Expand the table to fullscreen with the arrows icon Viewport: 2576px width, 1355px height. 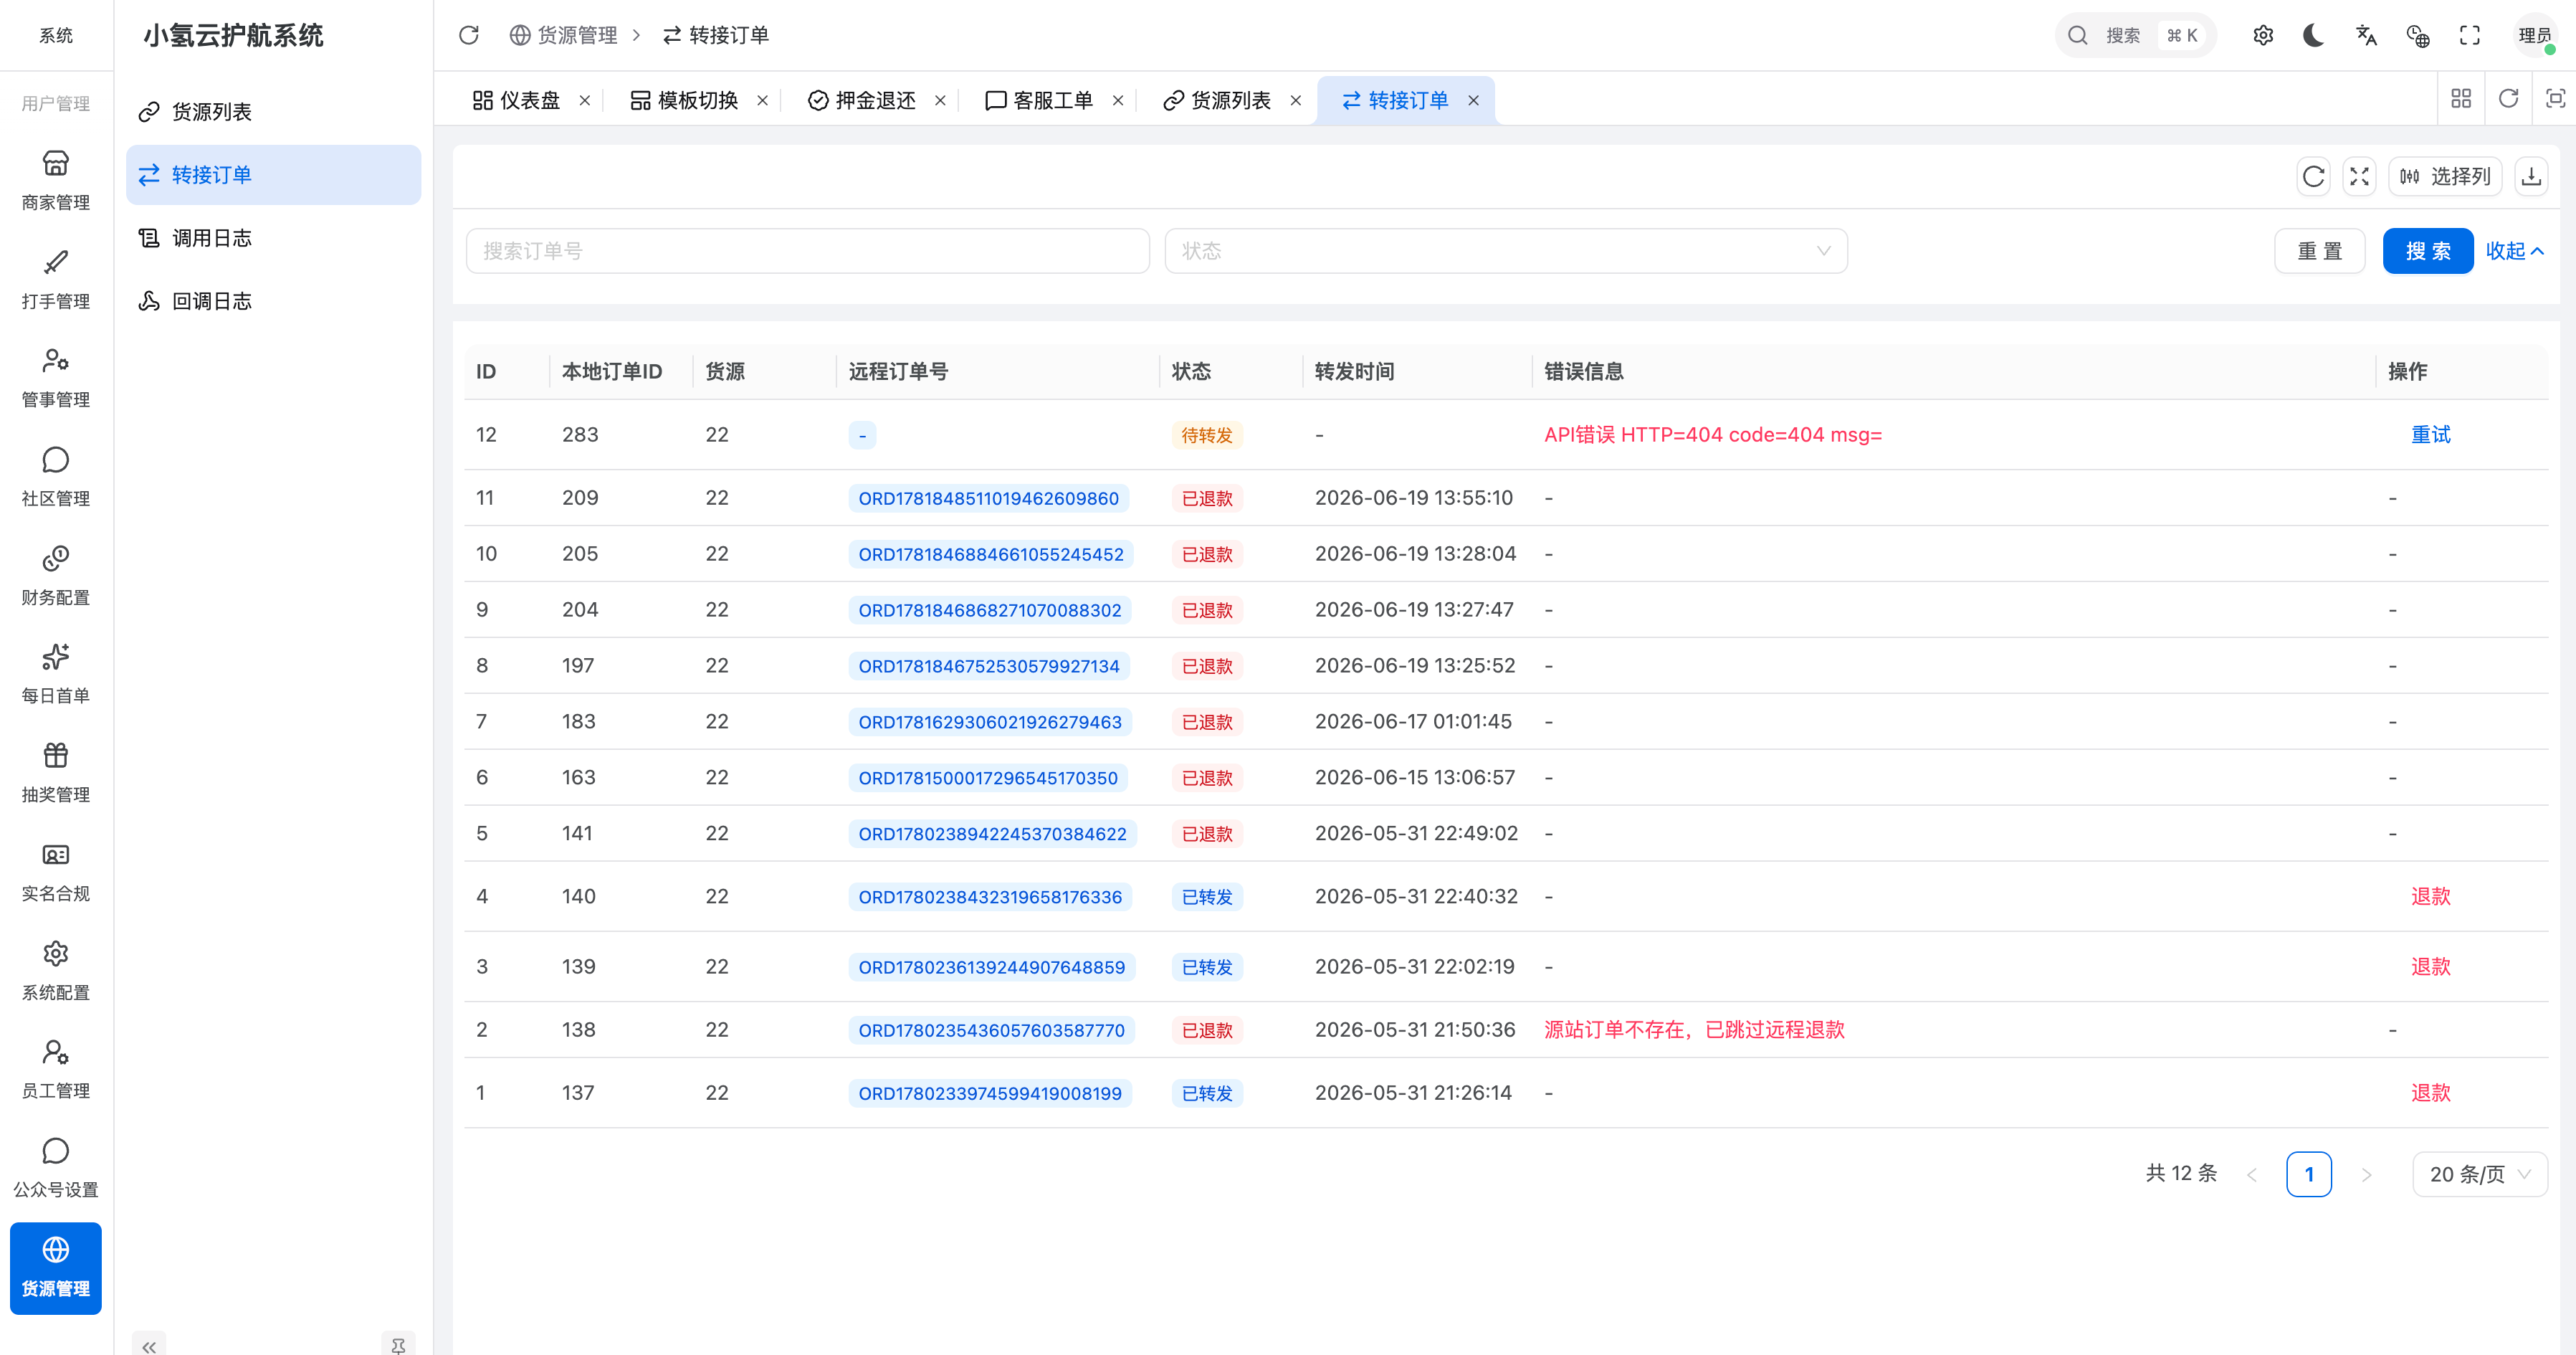coord(2360,177)
